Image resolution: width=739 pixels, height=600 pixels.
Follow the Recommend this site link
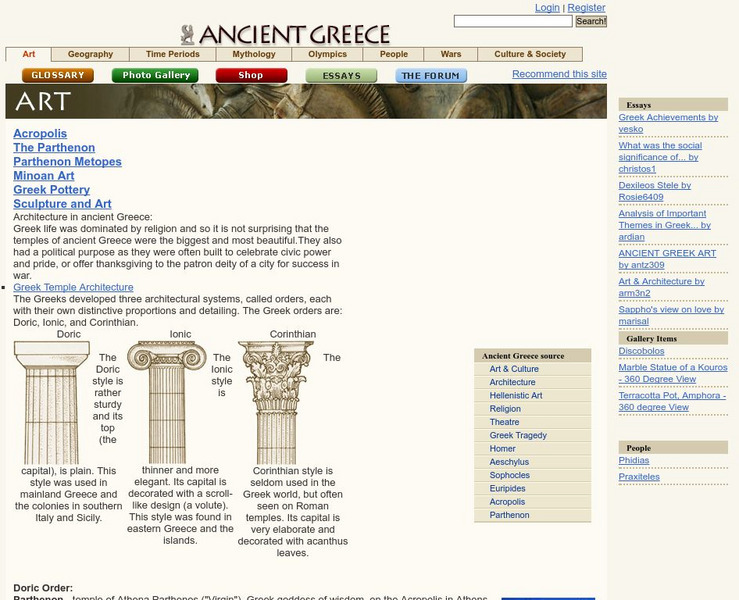pos(559,74)
